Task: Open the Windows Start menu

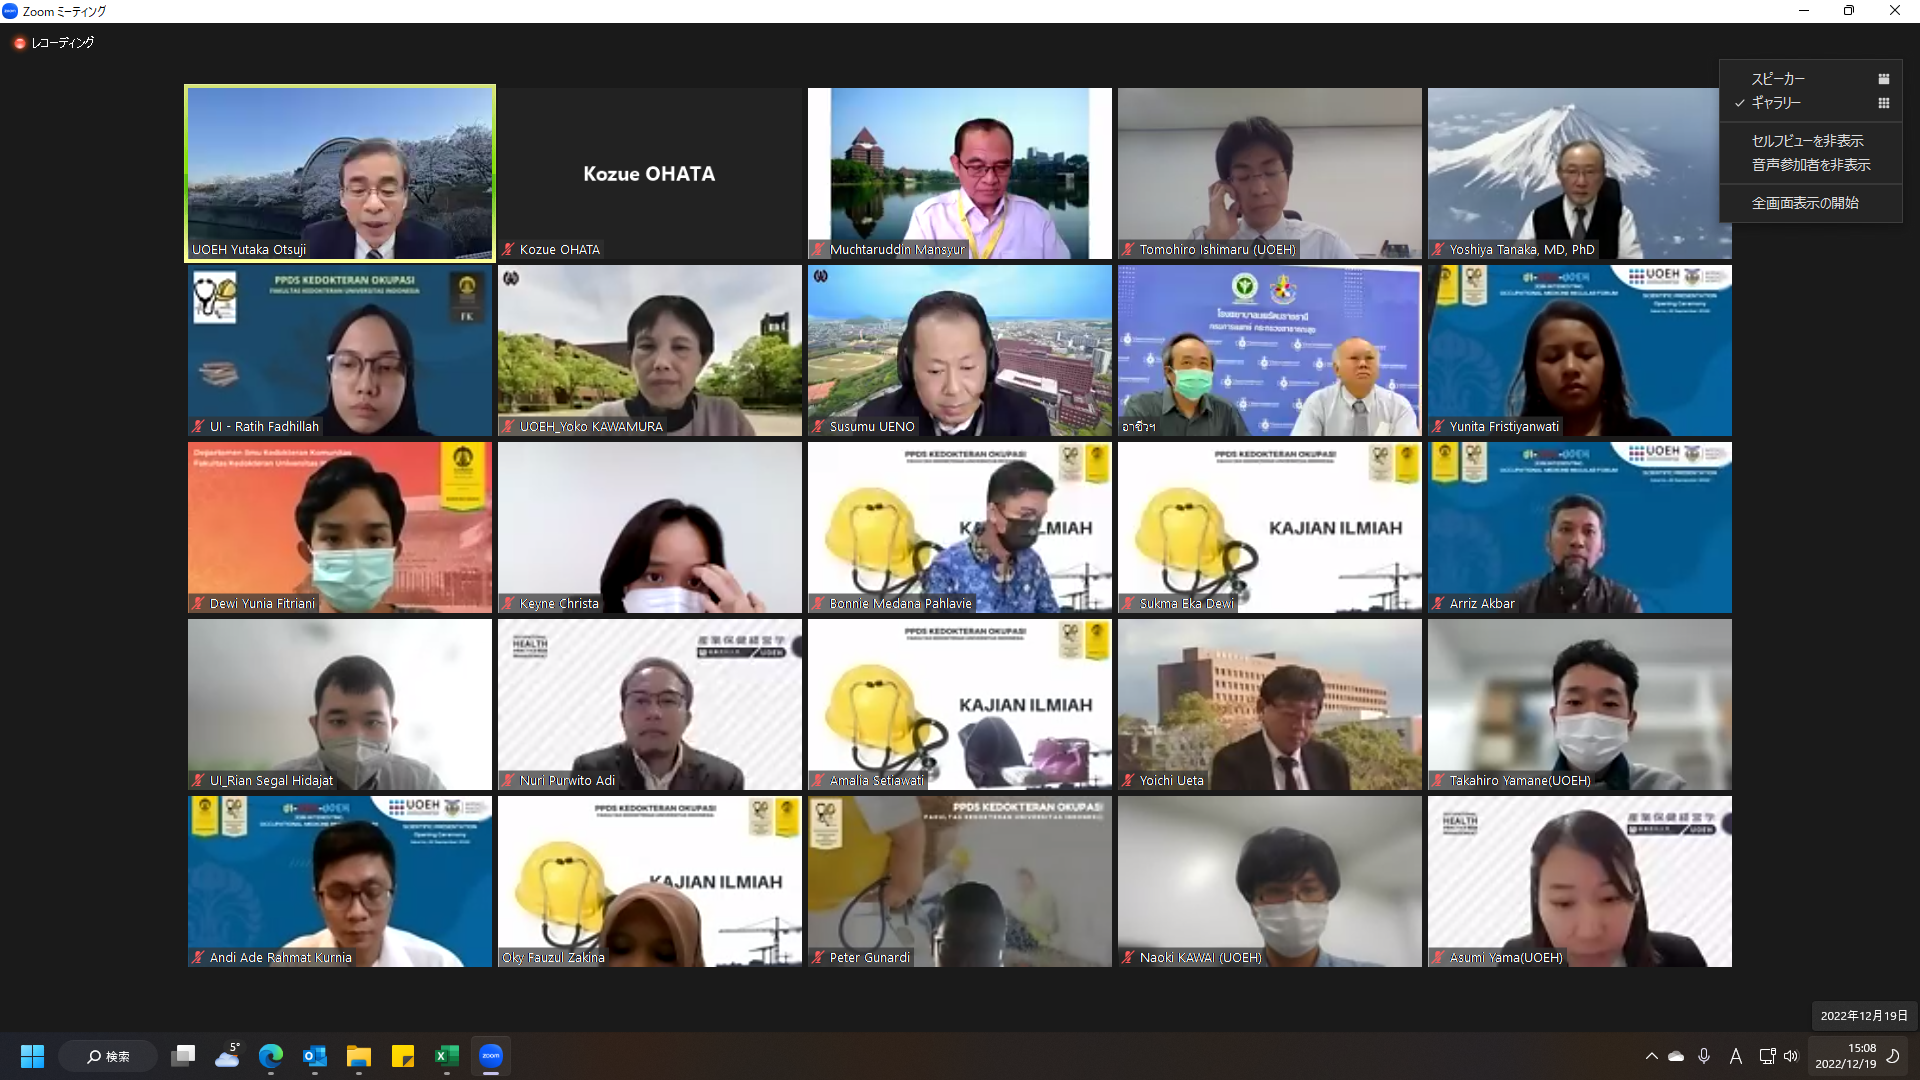Action: point(32,1056)
